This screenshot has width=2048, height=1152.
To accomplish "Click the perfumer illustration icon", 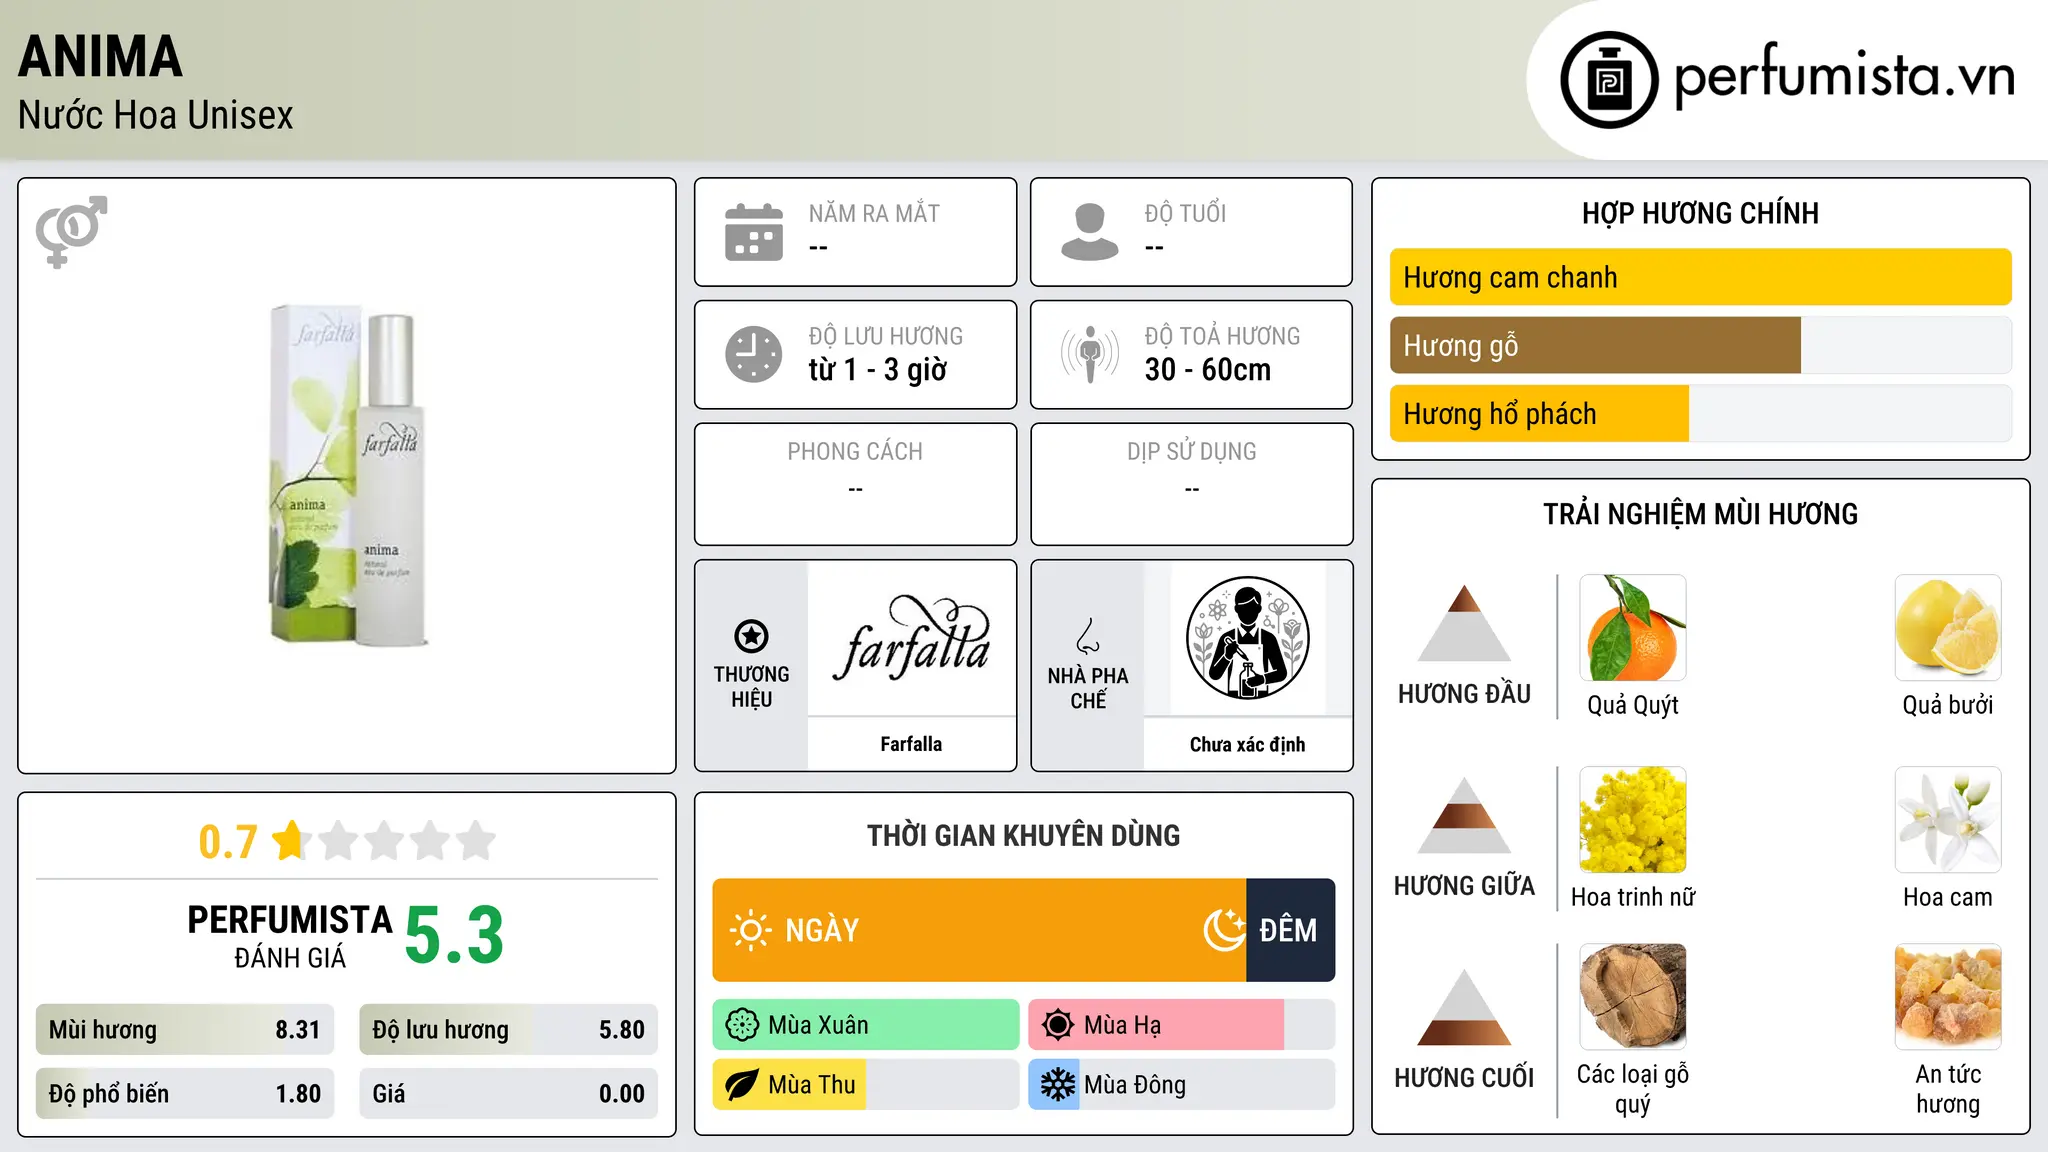I will pos(1247,638).
